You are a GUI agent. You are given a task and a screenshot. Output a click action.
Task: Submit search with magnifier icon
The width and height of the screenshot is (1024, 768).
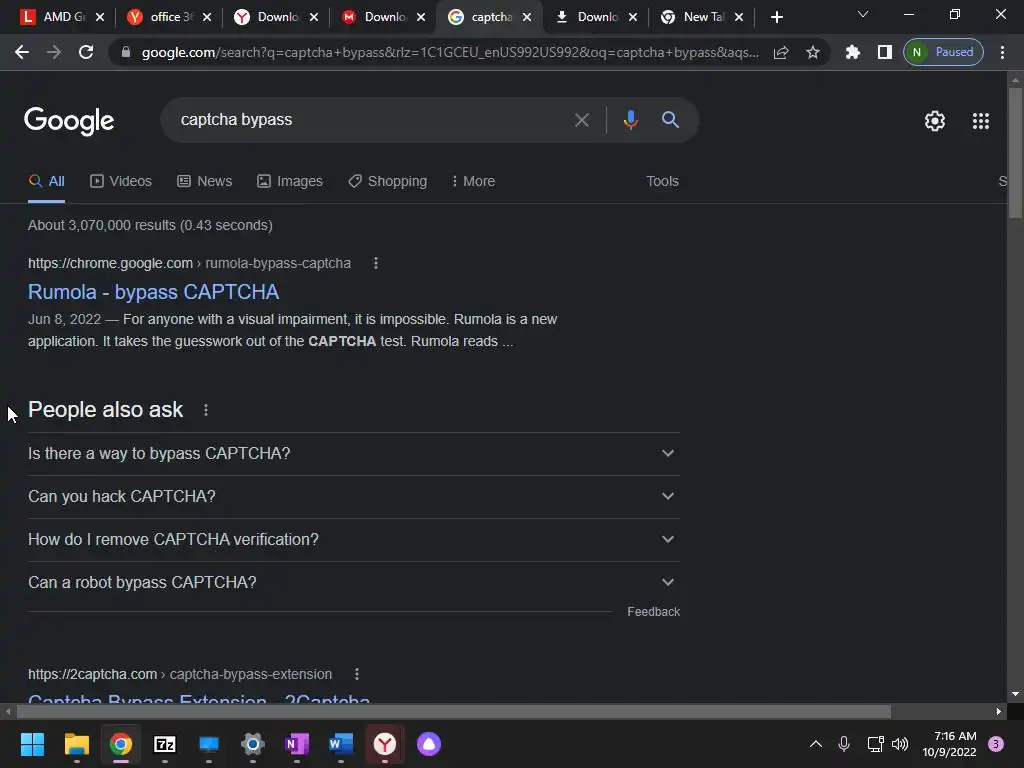670,120
